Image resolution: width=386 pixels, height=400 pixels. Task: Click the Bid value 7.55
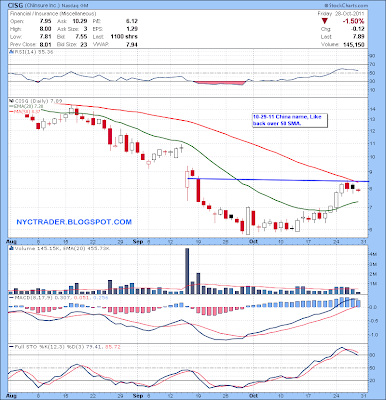[x=81, y=37]
